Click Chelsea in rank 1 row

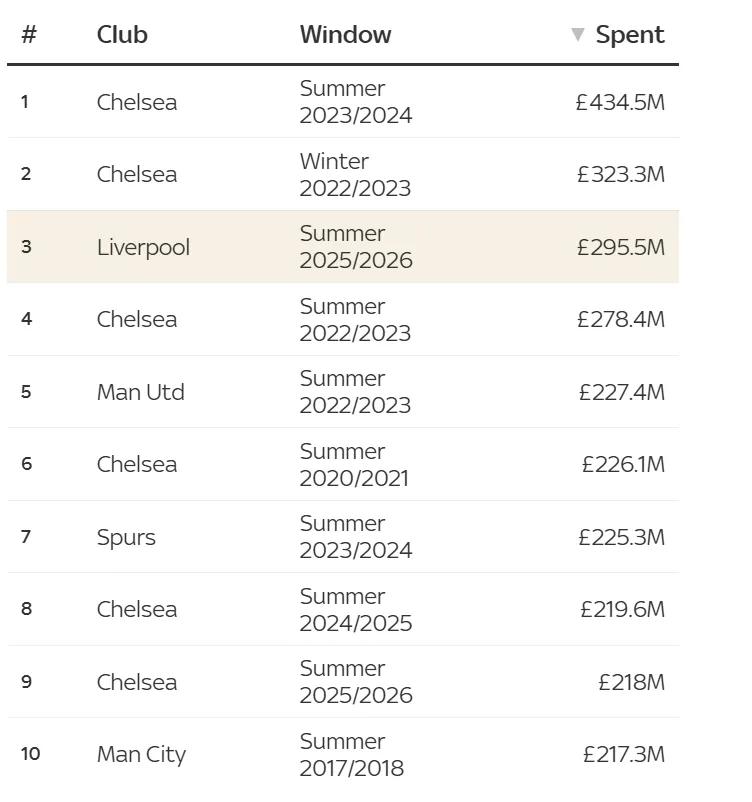[137, 102]
